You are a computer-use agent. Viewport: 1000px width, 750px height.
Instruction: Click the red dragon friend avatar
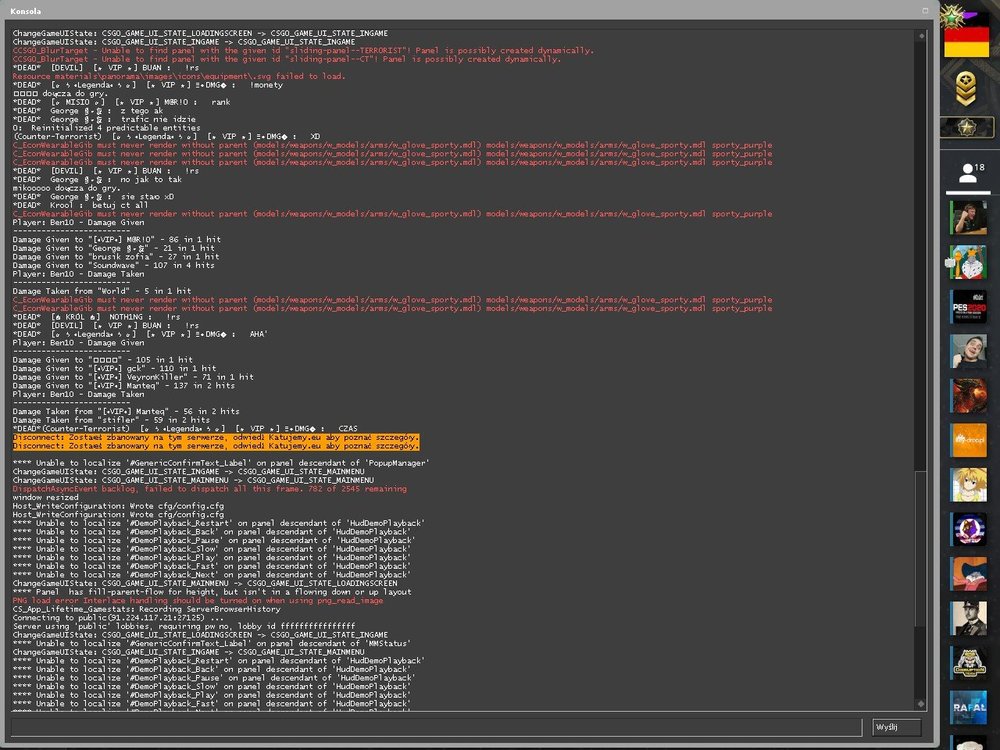(x=969, y=395)
